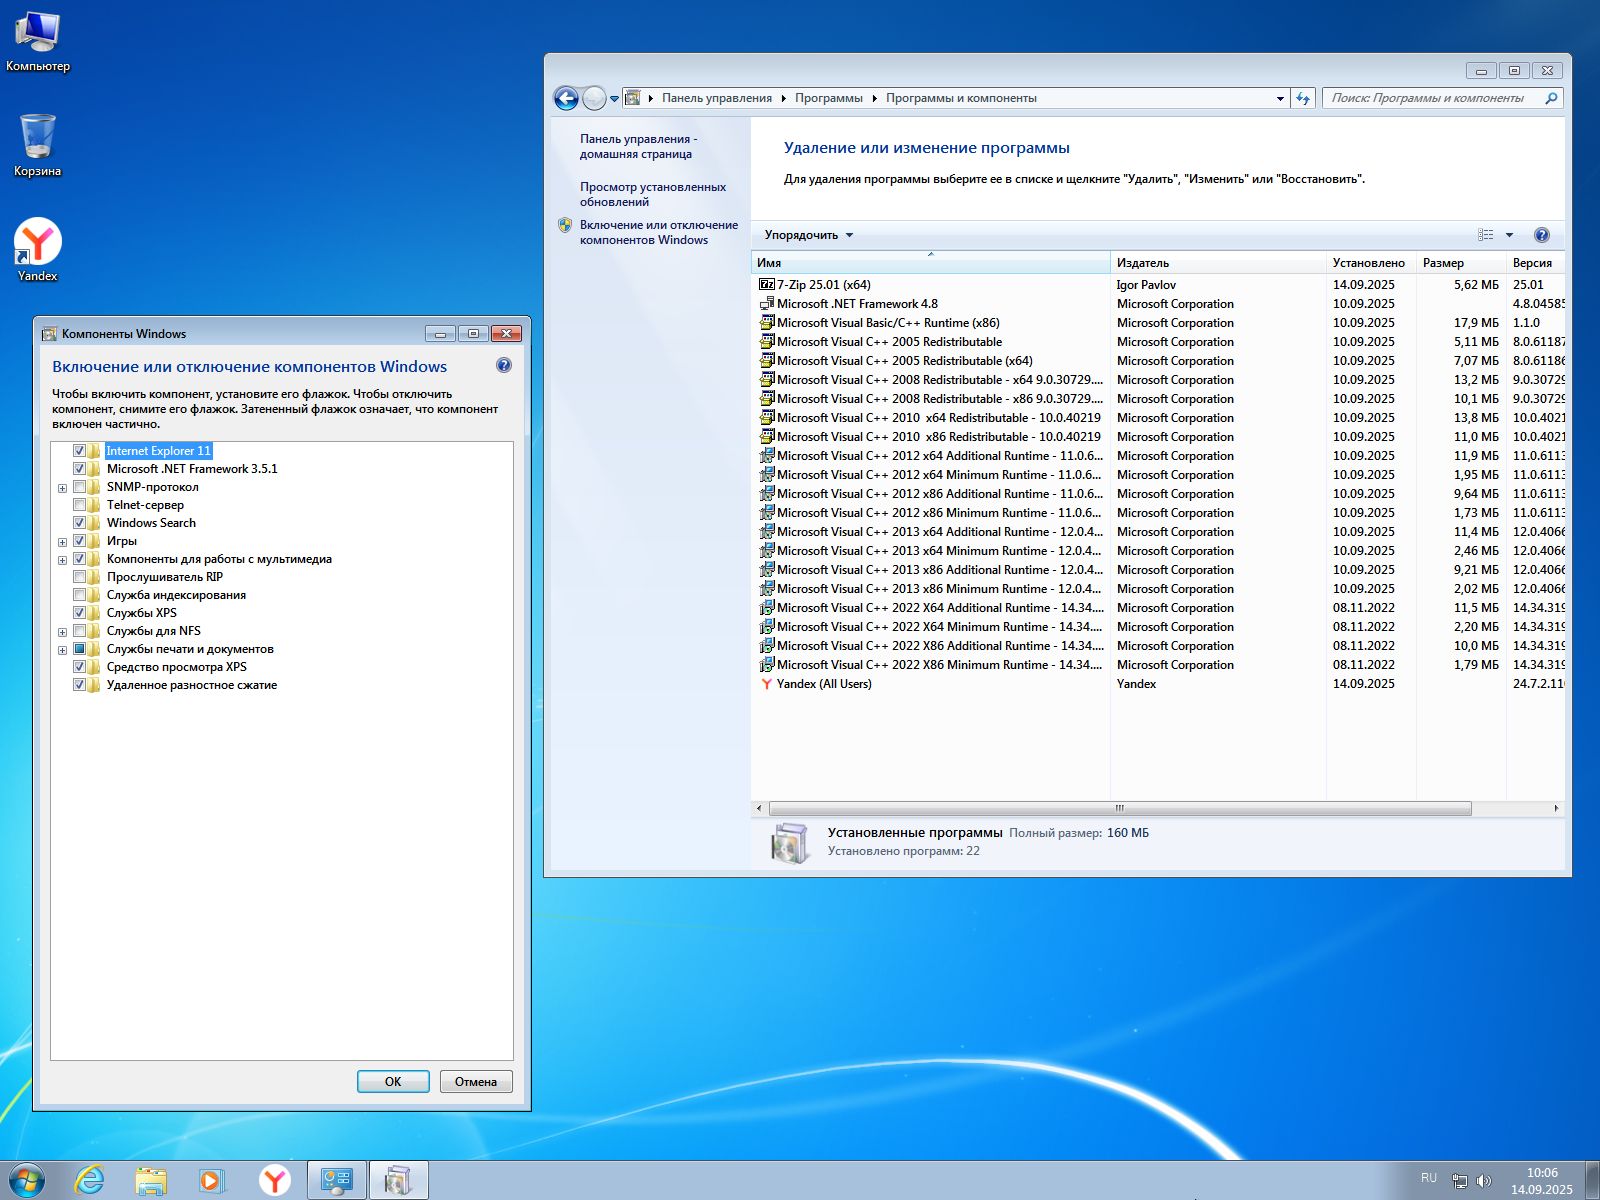Screen dimensions: 1600x1200
Task: Enable the SNMP-протокол checkbox
Action: tap(79, 487)
